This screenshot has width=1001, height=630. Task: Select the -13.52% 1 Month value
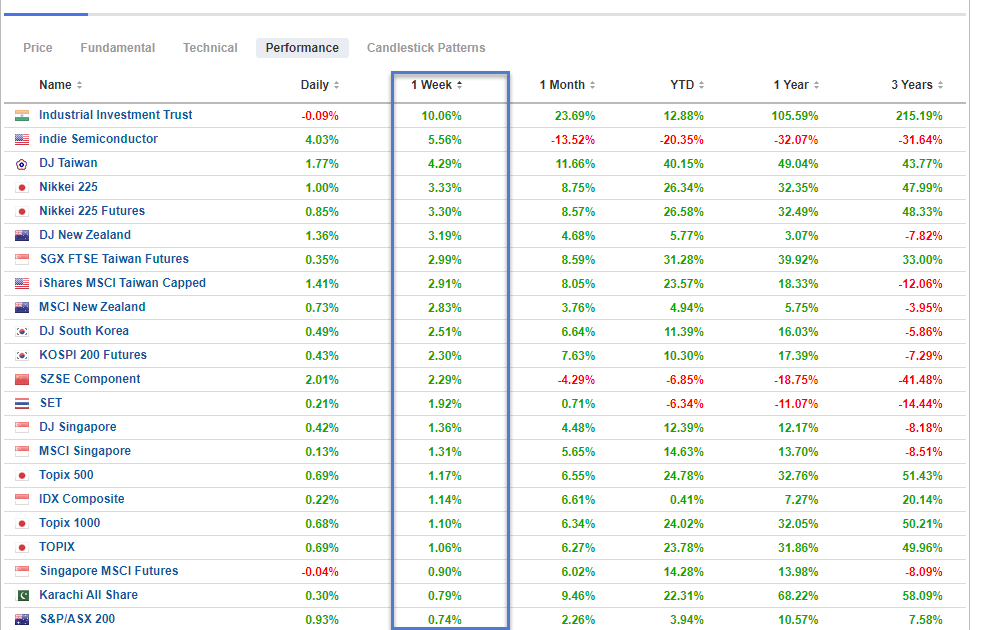tap(573, 140)
